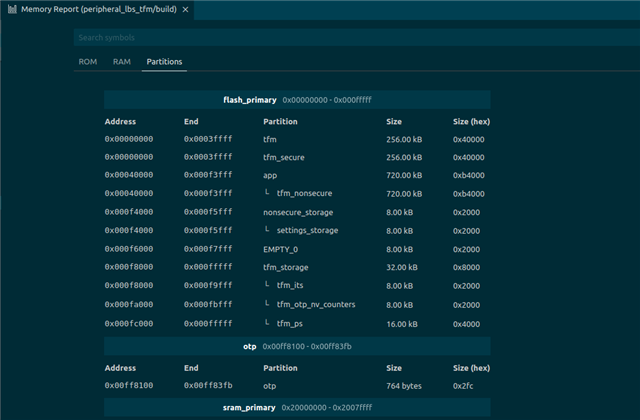The width and height of the screenshot is (640, 420).
Task: Click the tfm_otp_nv_counters child partition
Action: click(x=315, y=304)
